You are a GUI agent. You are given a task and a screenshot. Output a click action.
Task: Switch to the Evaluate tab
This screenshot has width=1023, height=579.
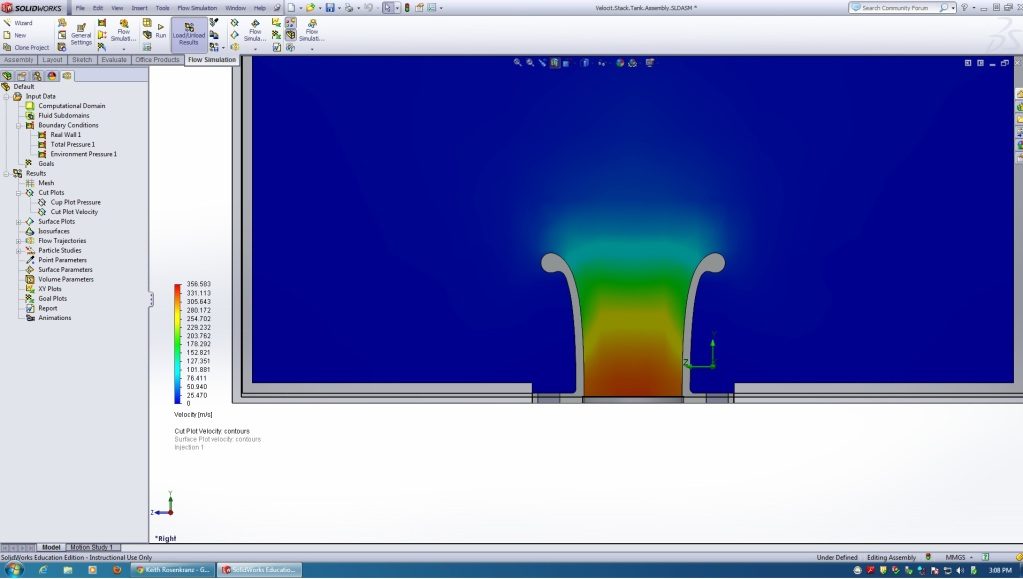pyautogui.click(x=114, y=59)
